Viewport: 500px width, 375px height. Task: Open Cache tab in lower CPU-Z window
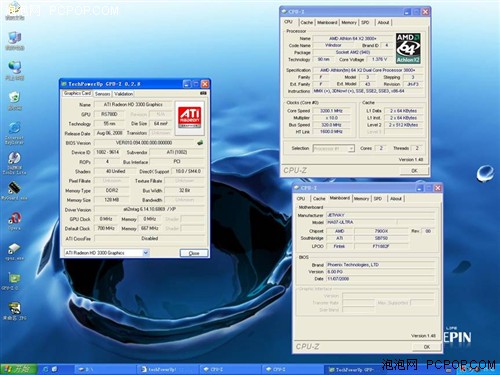319,198
